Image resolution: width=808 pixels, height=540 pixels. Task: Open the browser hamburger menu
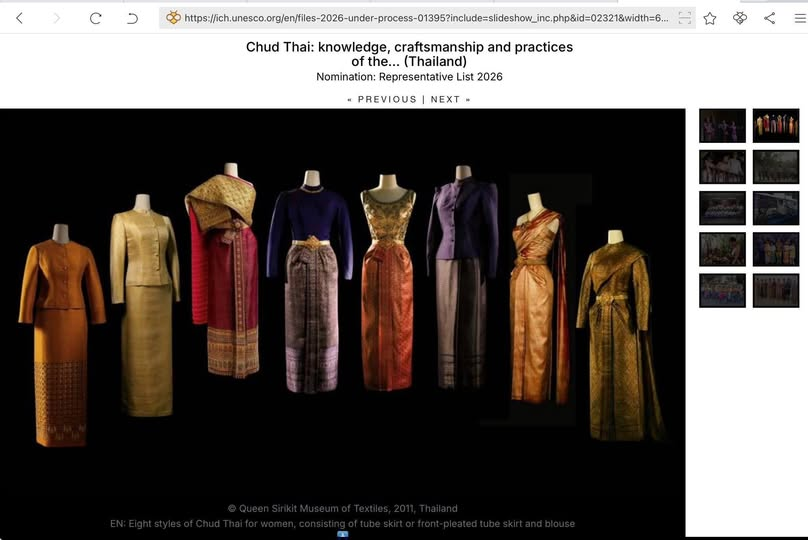click(800, 19)
